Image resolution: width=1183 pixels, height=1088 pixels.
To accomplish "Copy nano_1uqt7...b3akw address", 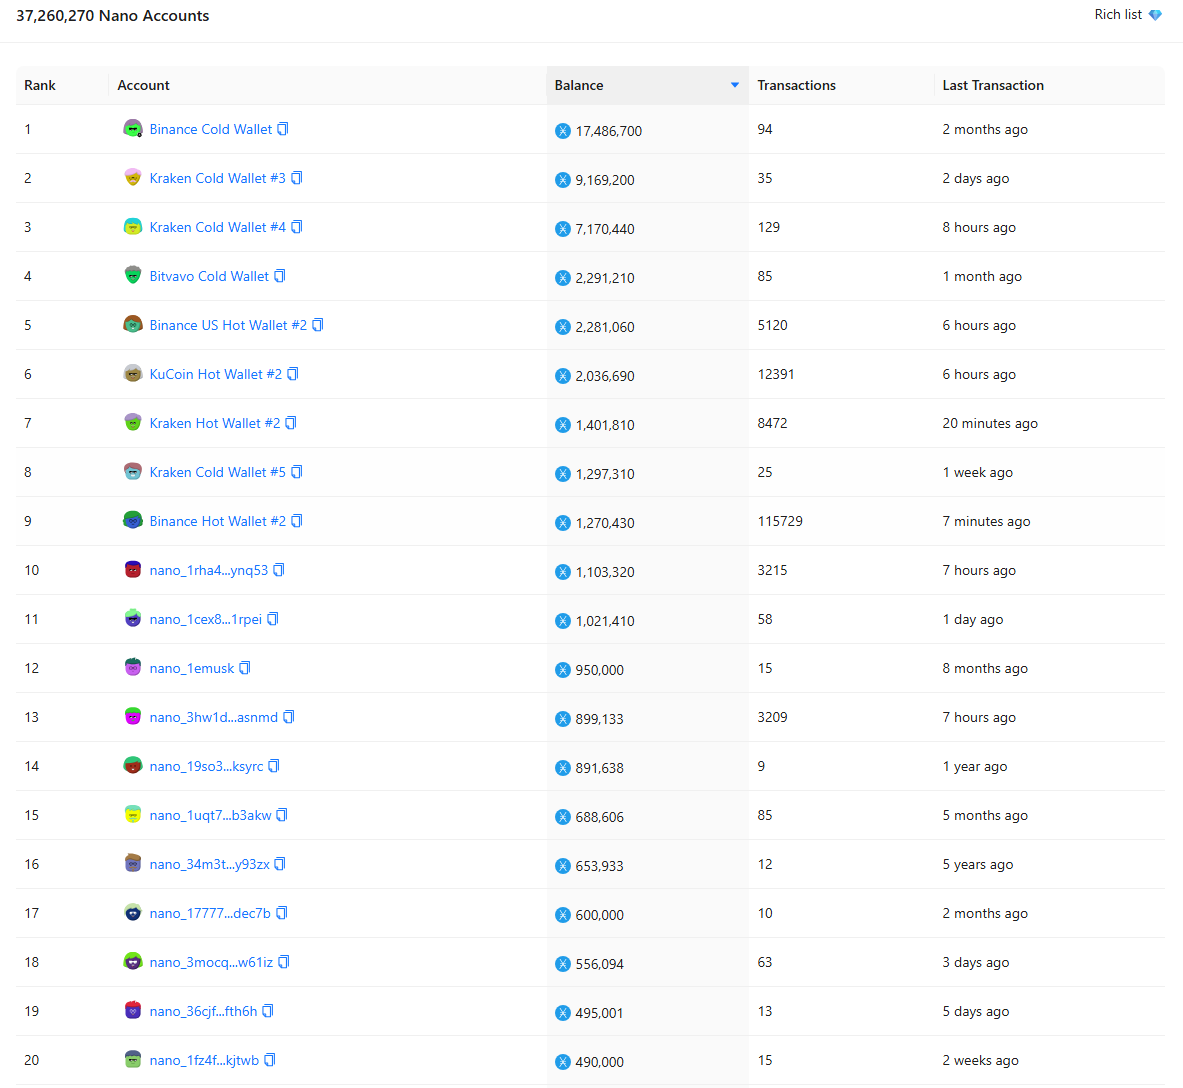I will click(281, 816).
